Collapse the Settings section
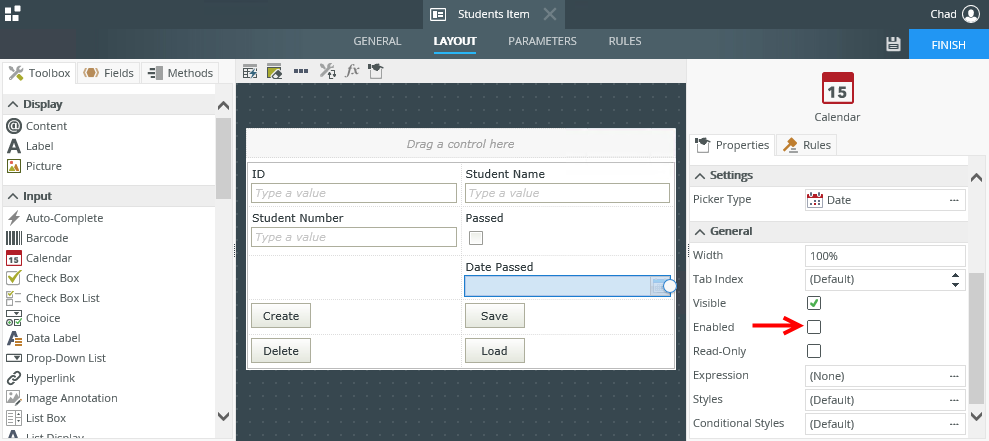This screenshot has width=989, height=441. pyautogui.click(x=699, y=176)
